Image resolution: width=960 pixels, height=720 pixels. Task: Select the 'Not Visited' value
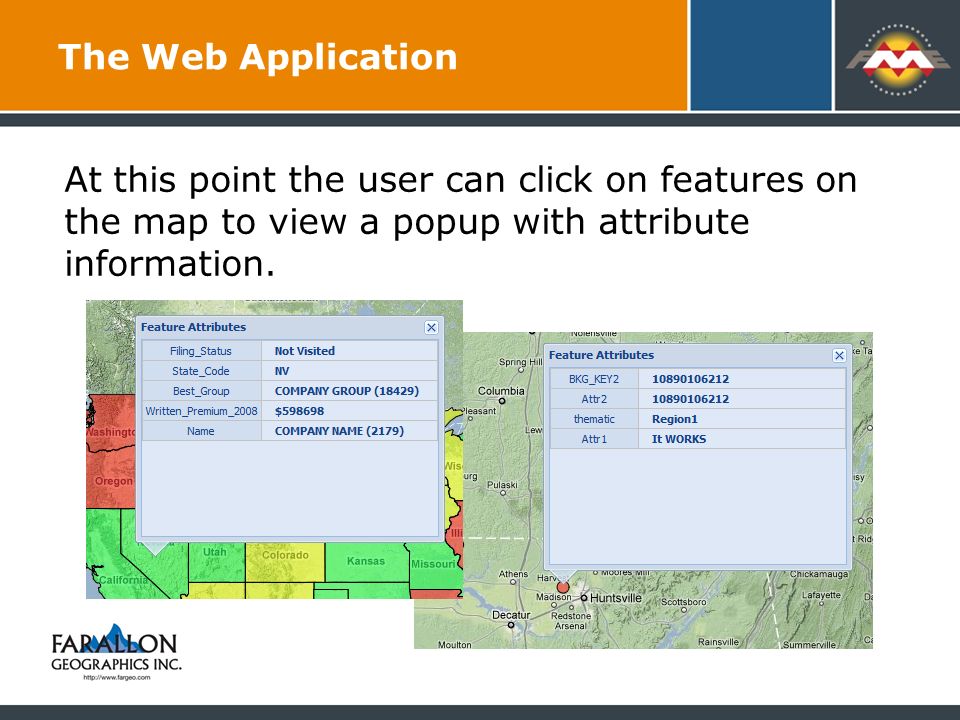(x=304, y=351)
